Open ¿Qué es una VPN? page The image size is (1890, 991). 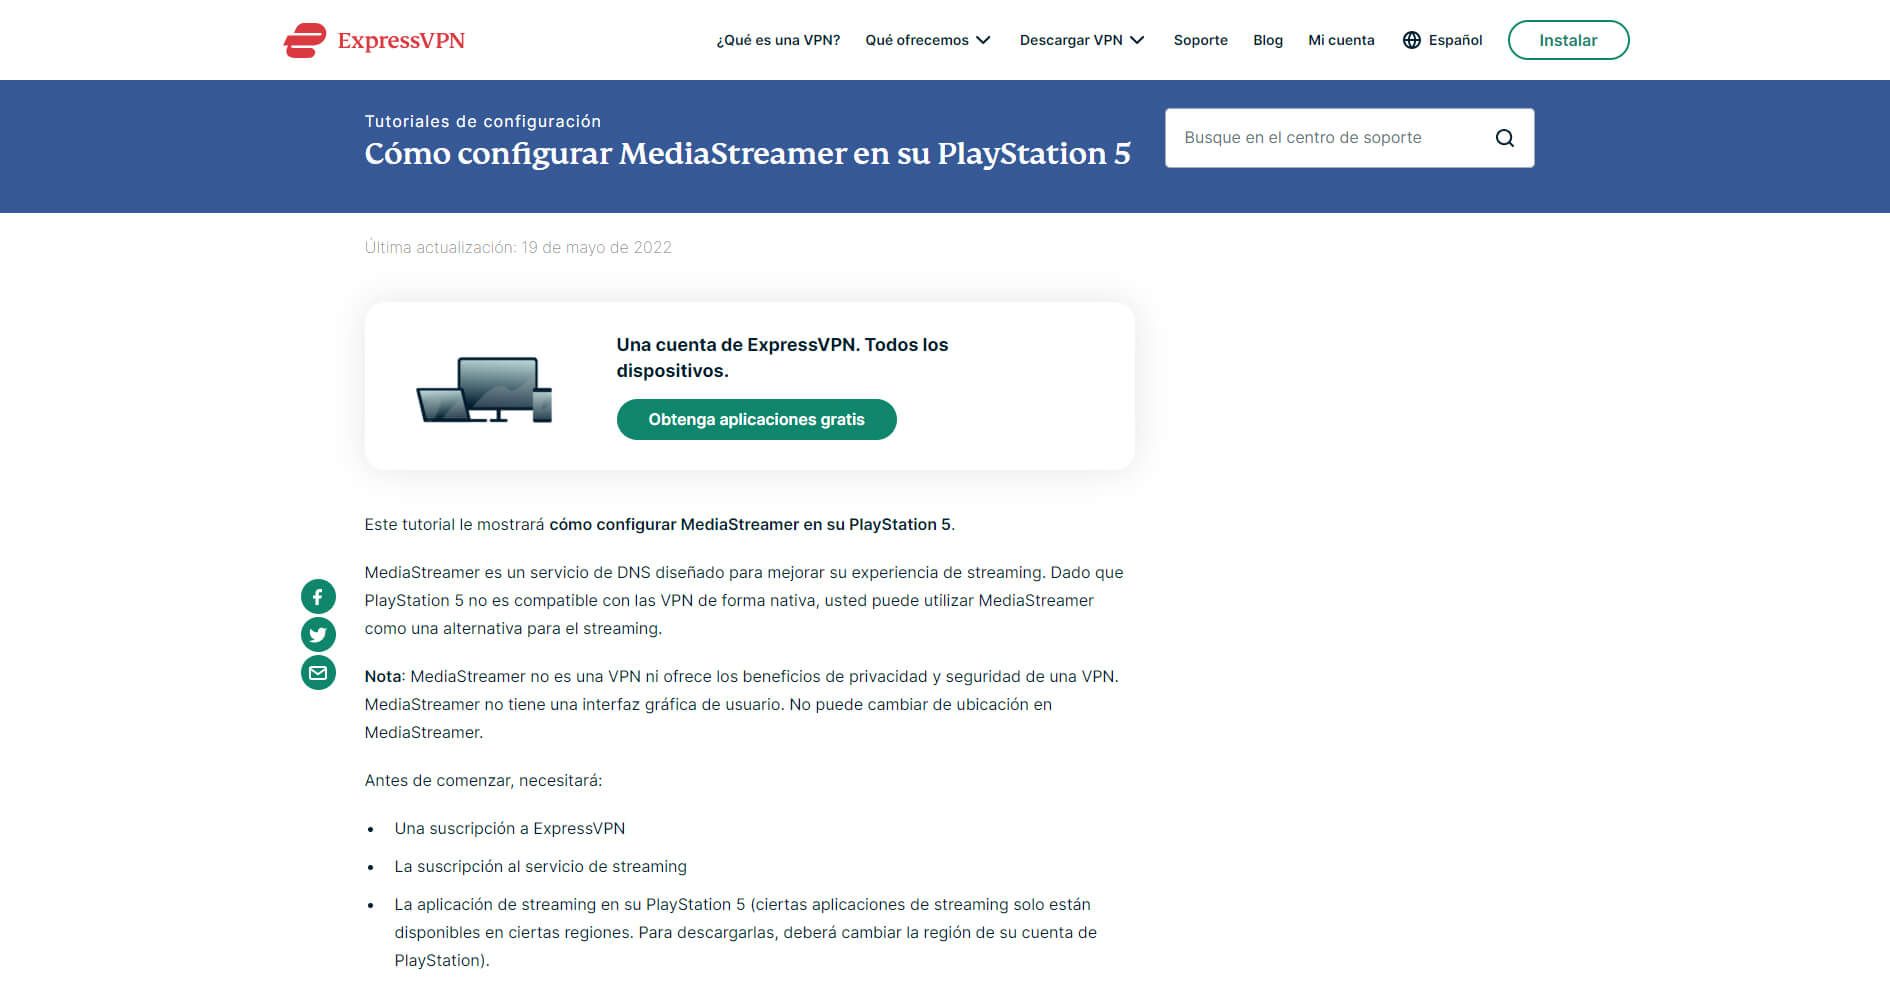(778, 40)
